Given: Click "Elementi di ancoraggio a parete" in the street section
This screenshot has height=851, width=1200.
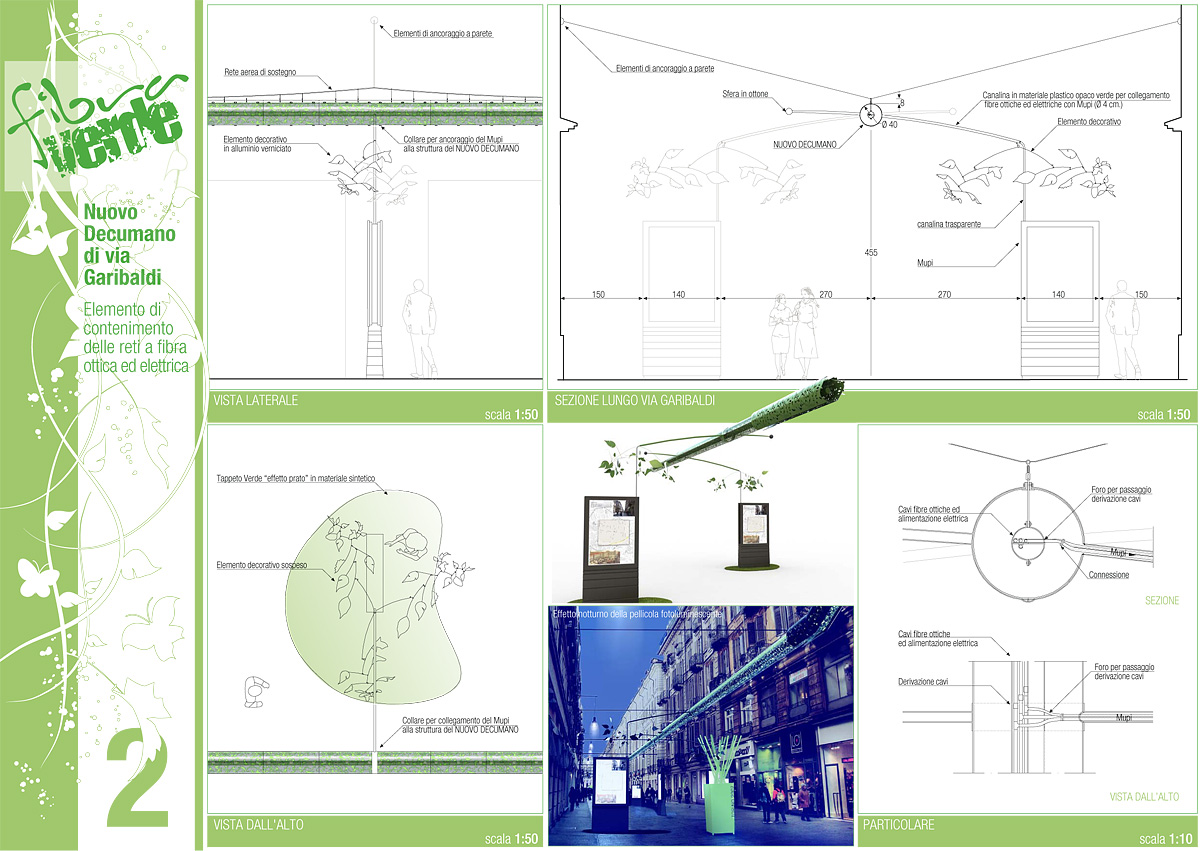Looking at the screenshot, I should (x=665, y=69).
